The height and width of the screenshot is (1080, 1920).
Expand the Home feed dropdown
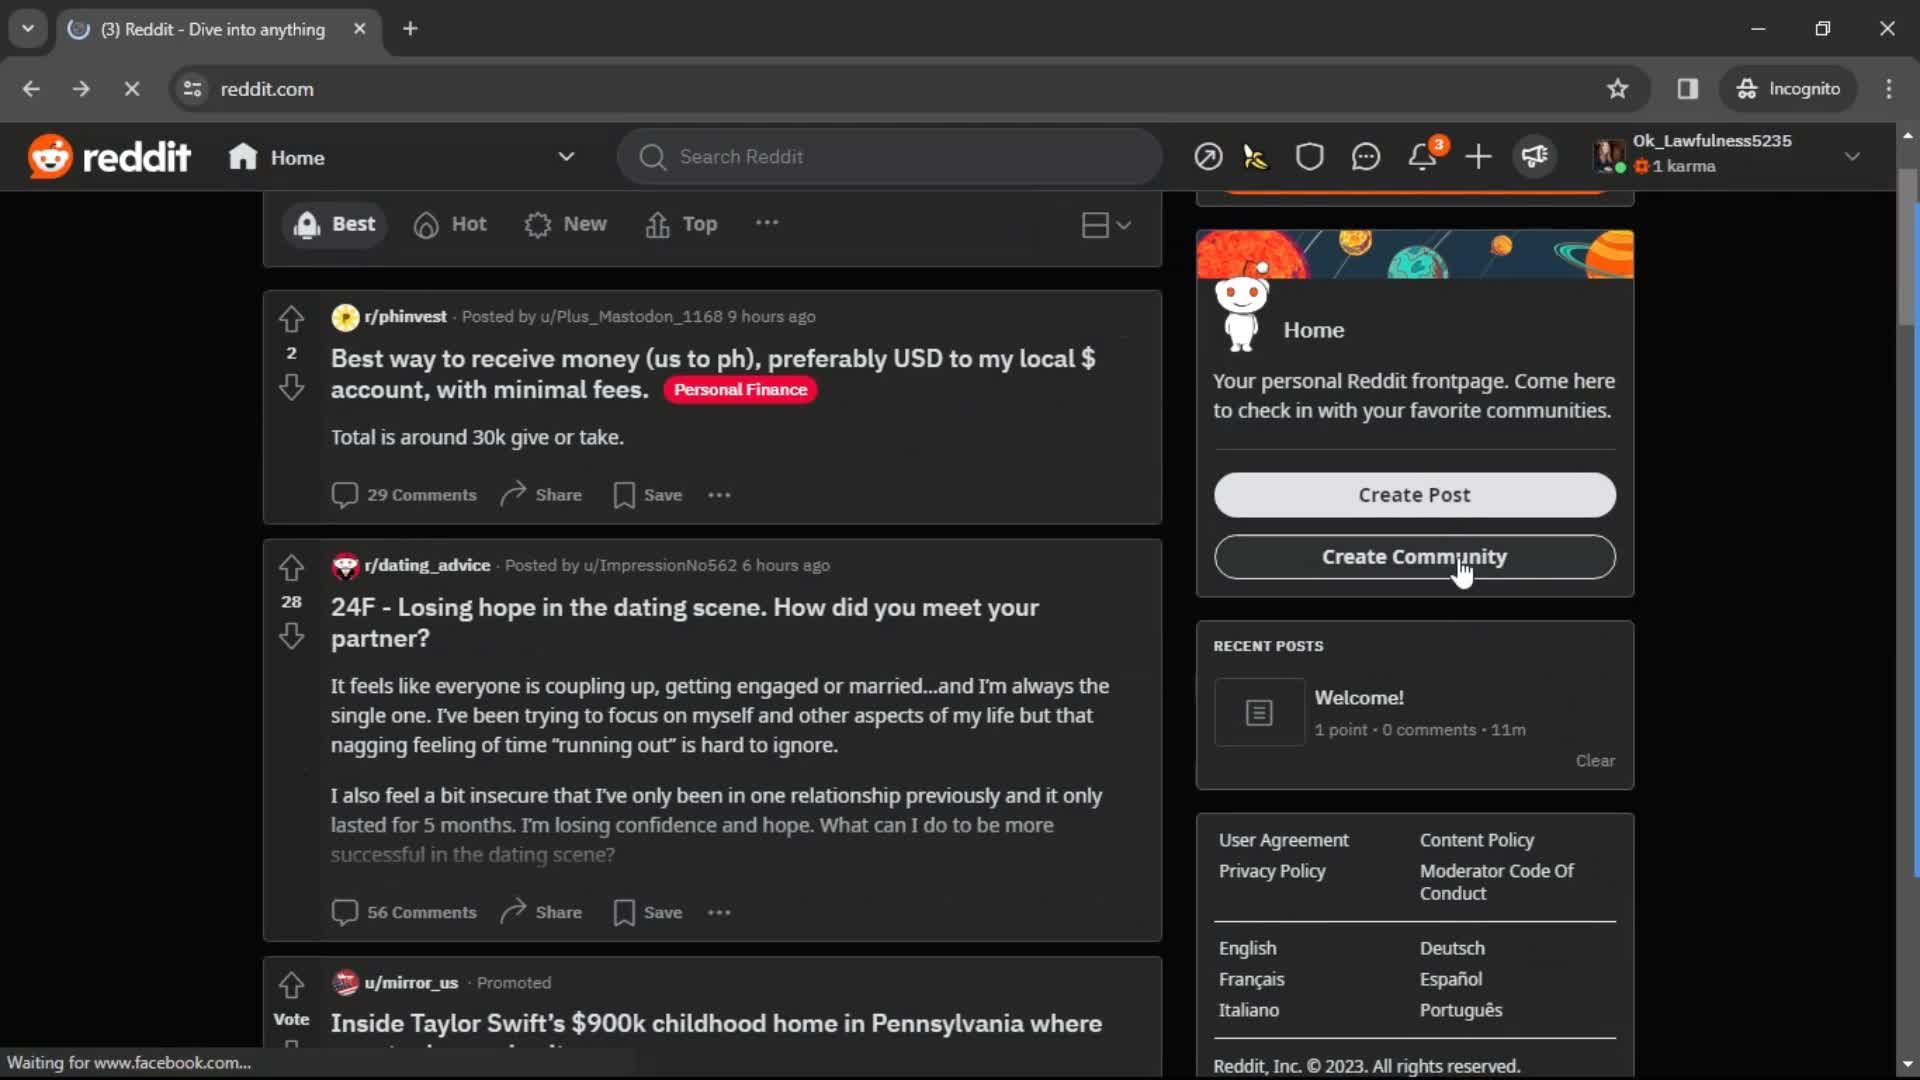[566, 157]
